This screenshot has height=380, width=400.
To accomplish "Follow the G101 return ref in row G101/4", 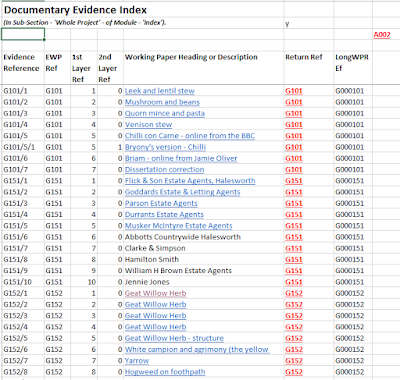I will (x=294, y=125).
